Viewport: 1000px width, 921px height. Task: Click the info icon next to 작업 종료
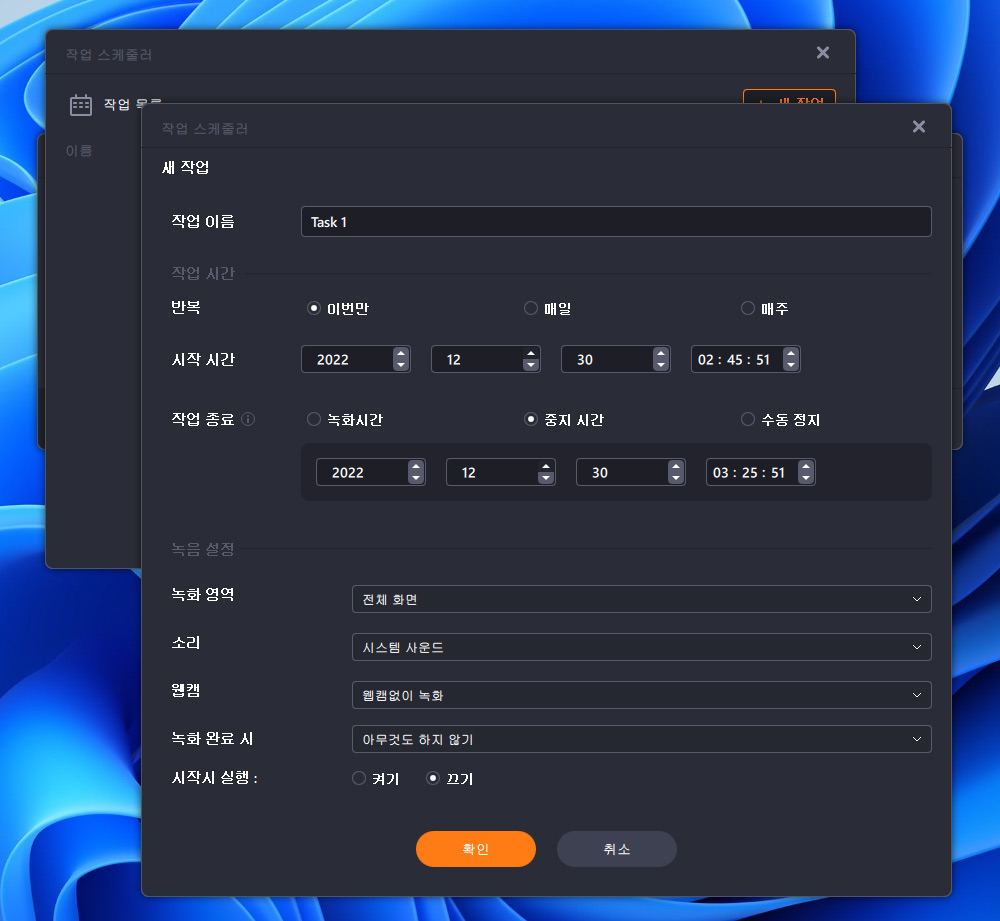point(249,419)
